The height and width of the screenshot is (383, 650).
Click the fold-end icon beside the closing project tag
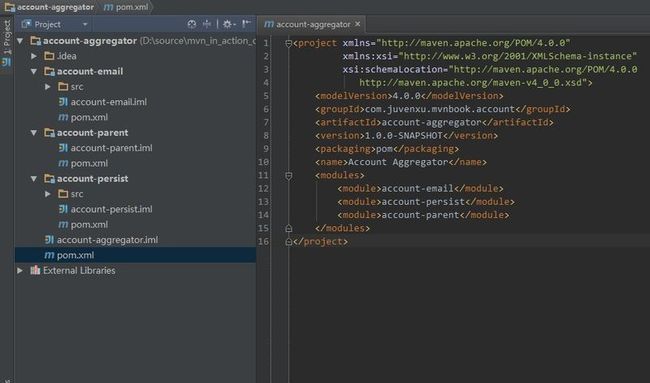pos(289,242)
